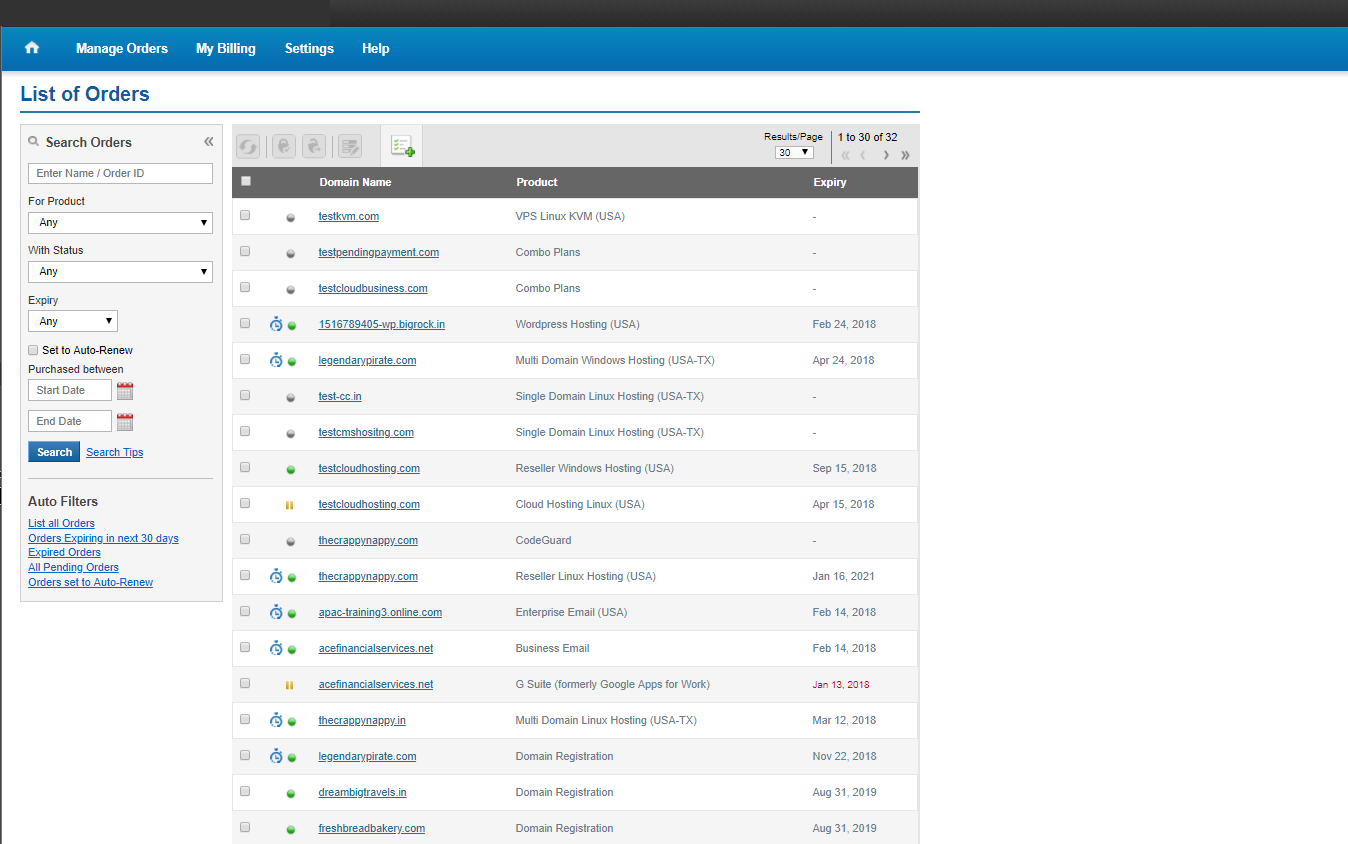The width and height of the screenshot is (1348, 844).
Task: Click stopwatch icon on Business Email row
Action: click(276, 648)
